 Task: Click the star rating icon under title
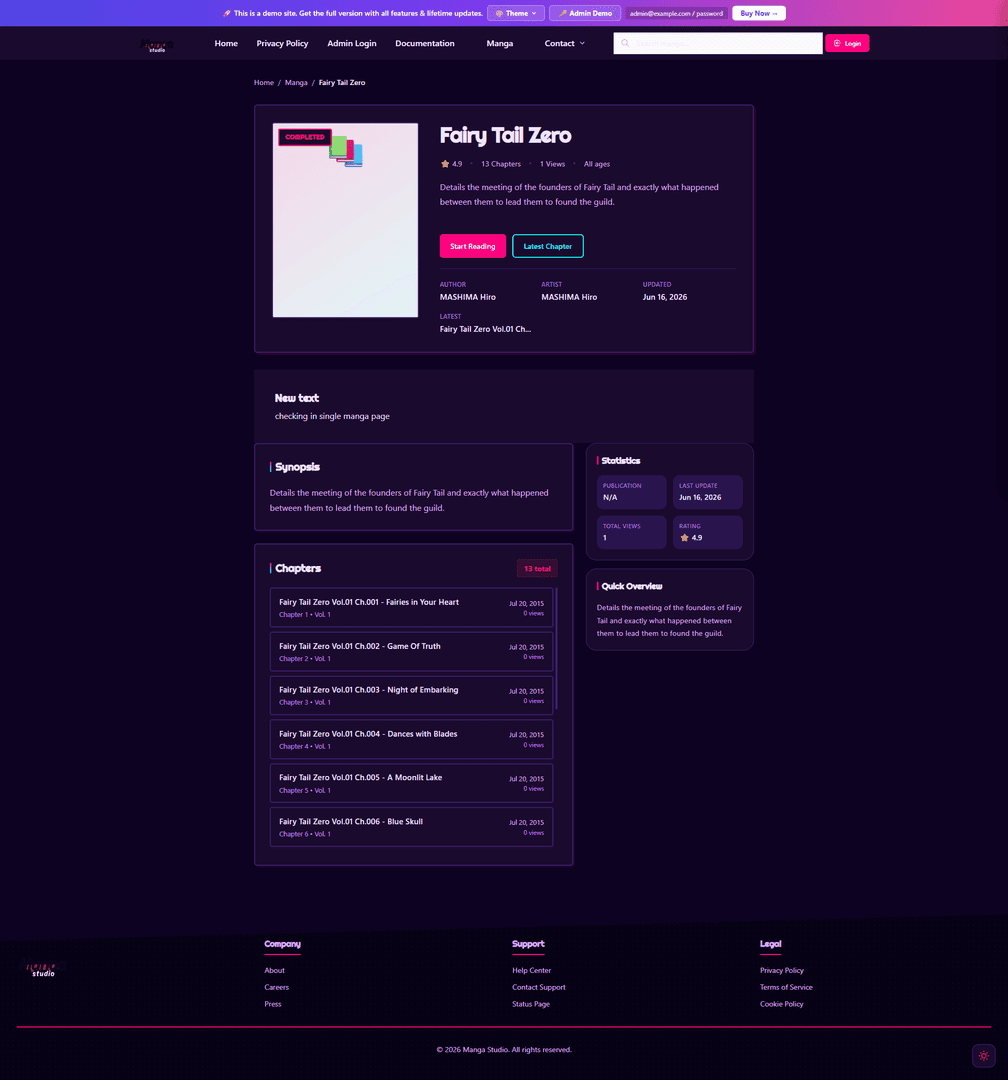445,164
